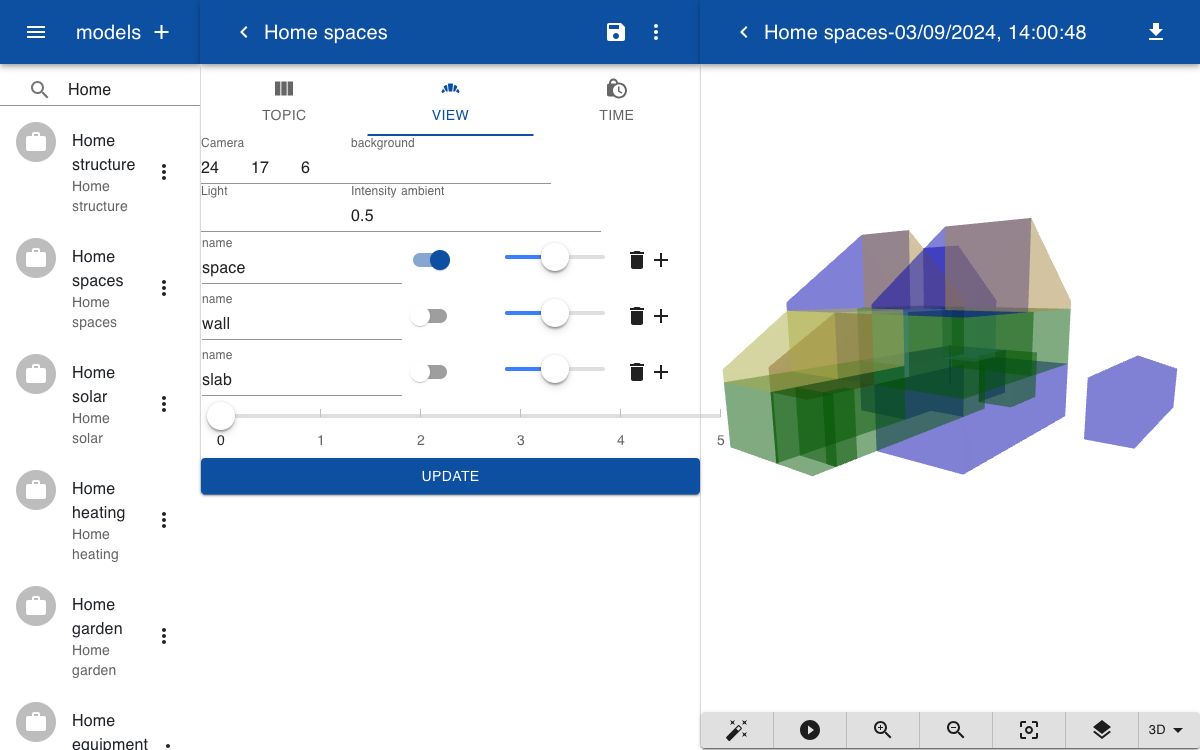Open the layers panel icon

[x=1102, y=730]
